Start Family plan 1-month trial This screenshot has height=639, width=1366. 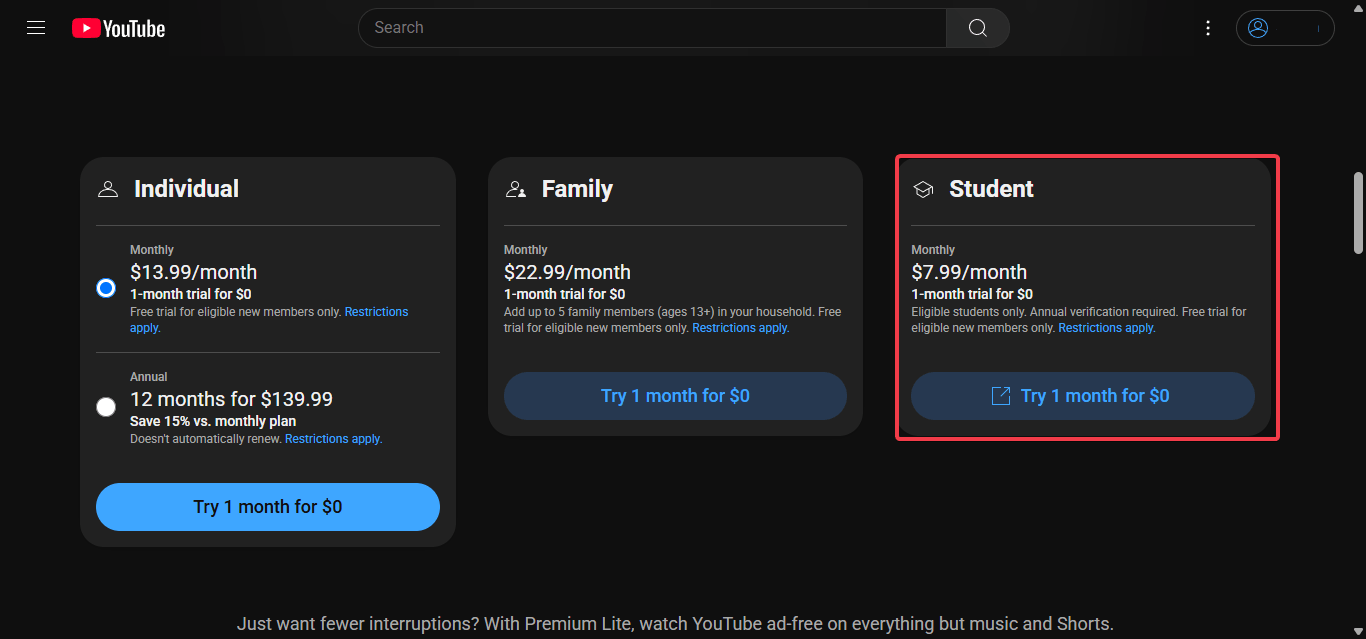pyautogui.click(x=675, y=396)
